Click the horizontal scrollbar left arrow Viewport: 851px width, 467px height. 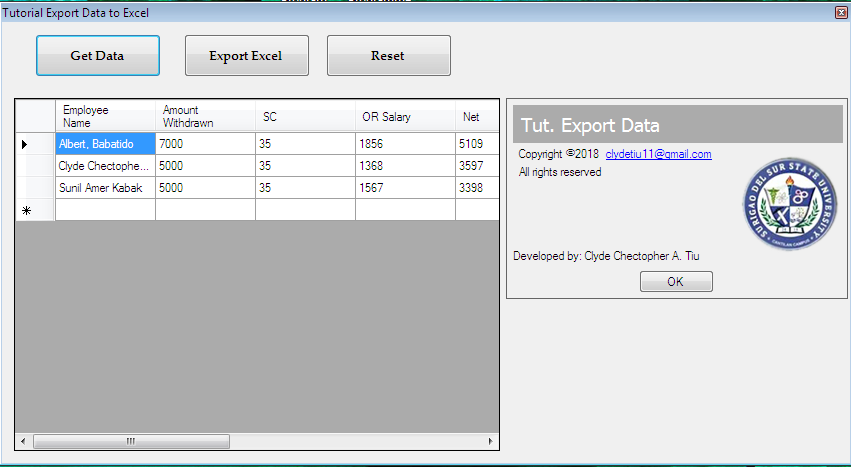23,441
